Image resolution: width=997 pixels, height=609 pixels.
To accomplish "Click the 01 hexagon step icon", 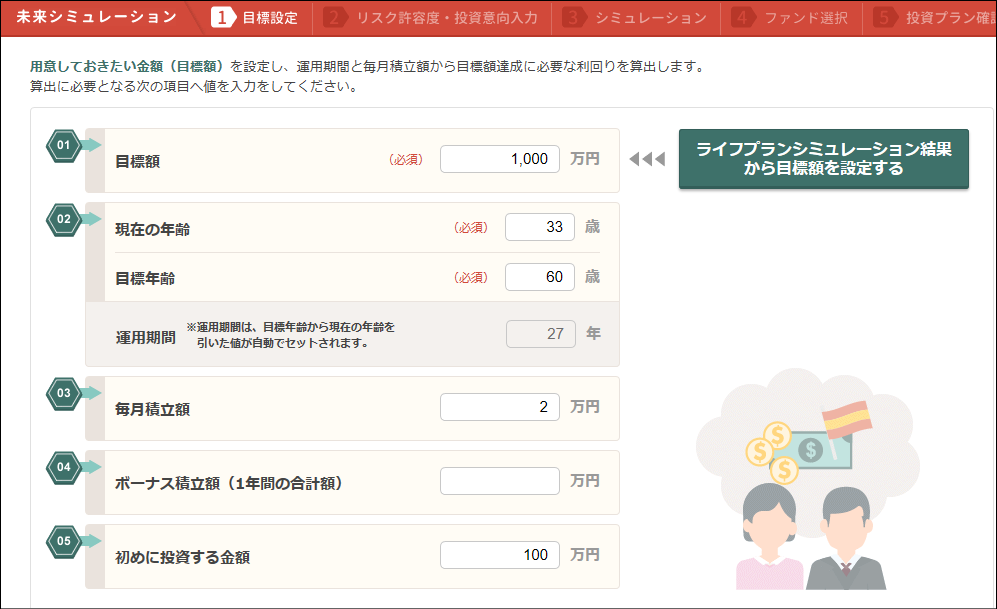I will click(64, 146).
